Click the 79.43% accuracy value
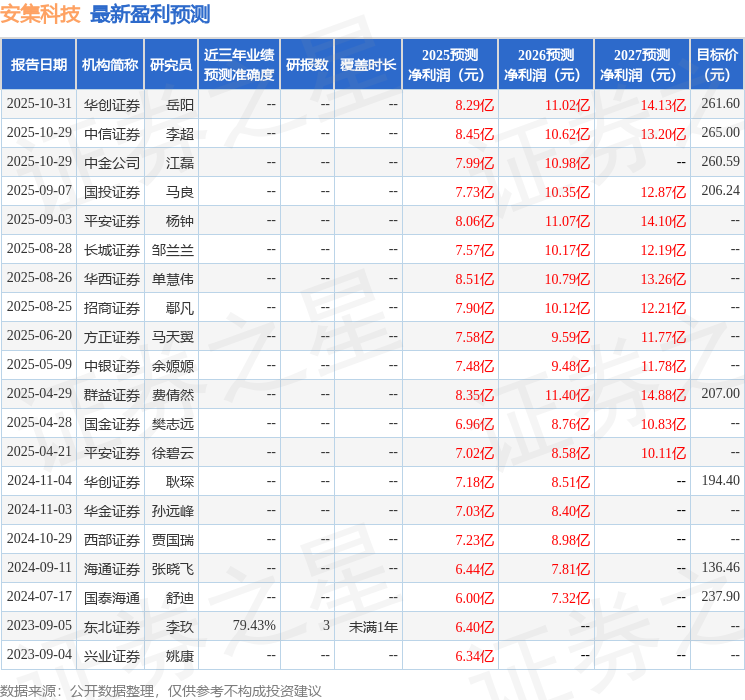 coord(254,626)
